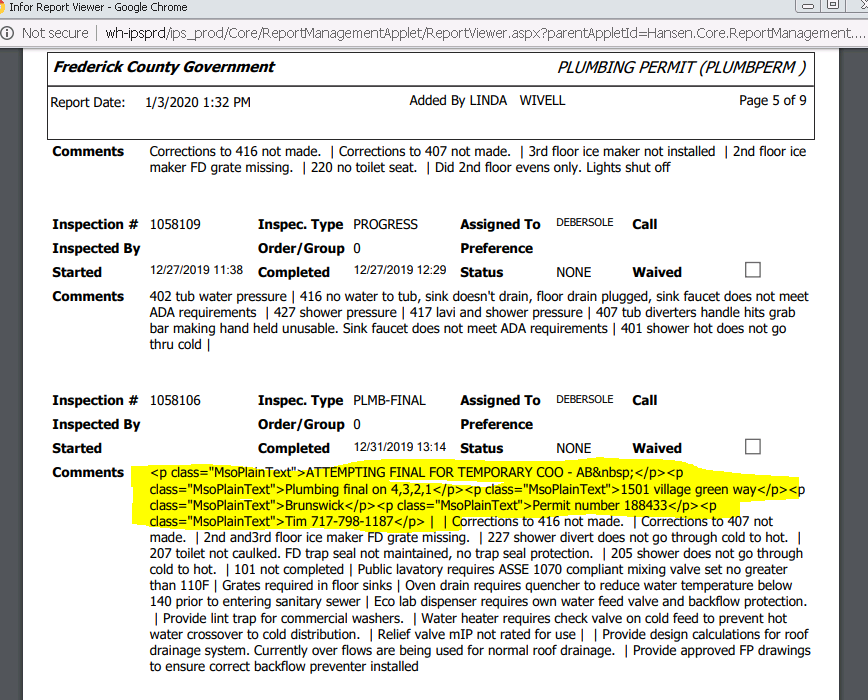Click report date value "1/3/2020 1:32 PM"

pos(198,102)
